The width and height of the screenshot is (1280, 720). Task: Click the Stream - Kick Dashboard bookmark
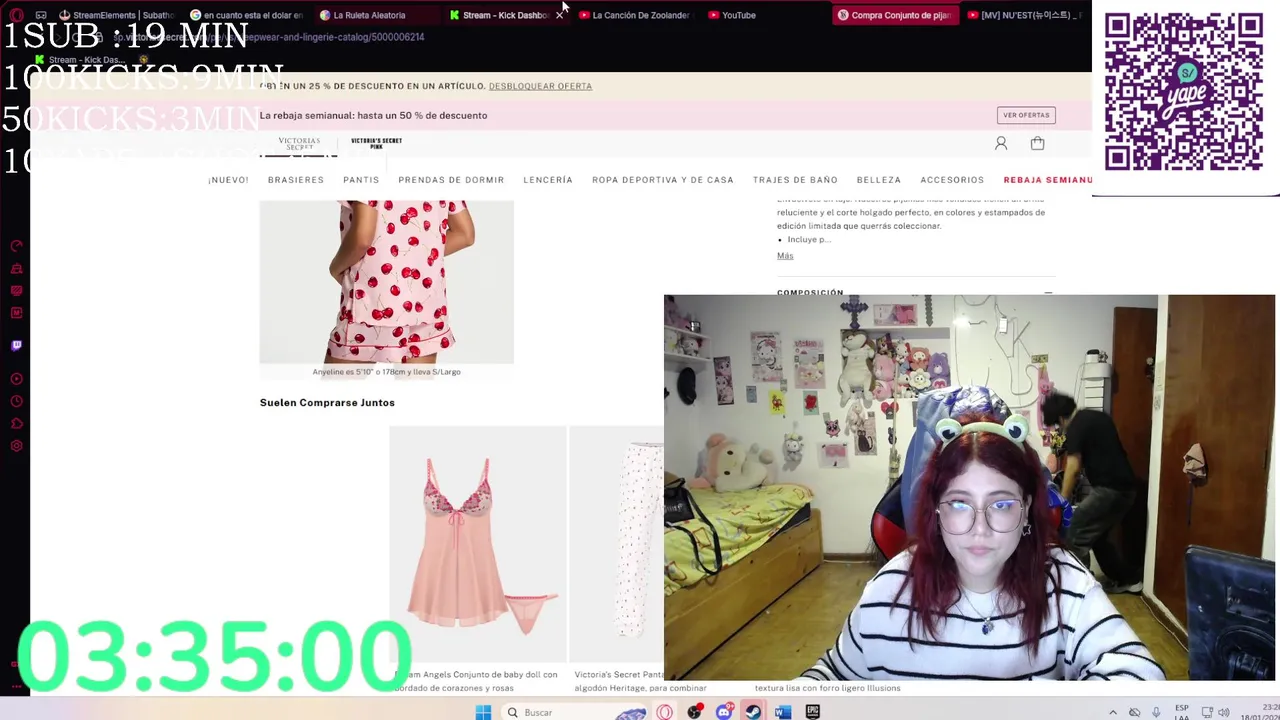coord(80,60)
